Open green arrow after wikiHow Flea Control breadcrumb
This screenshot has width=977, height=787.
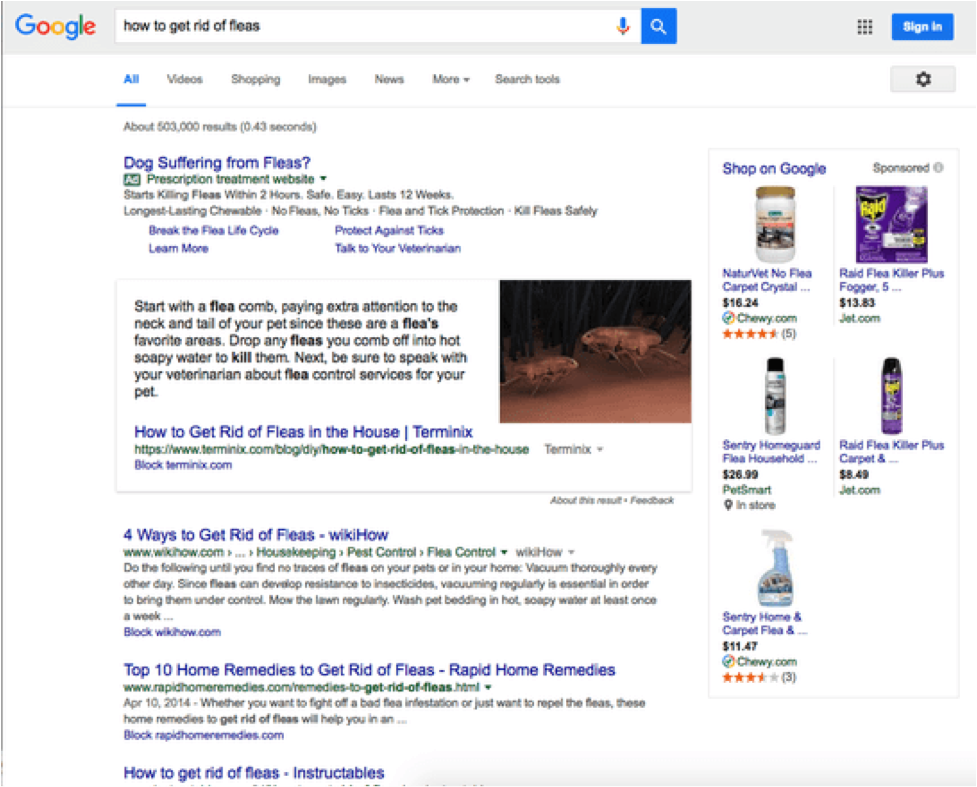pyautogui.click(x=503, y=552)
